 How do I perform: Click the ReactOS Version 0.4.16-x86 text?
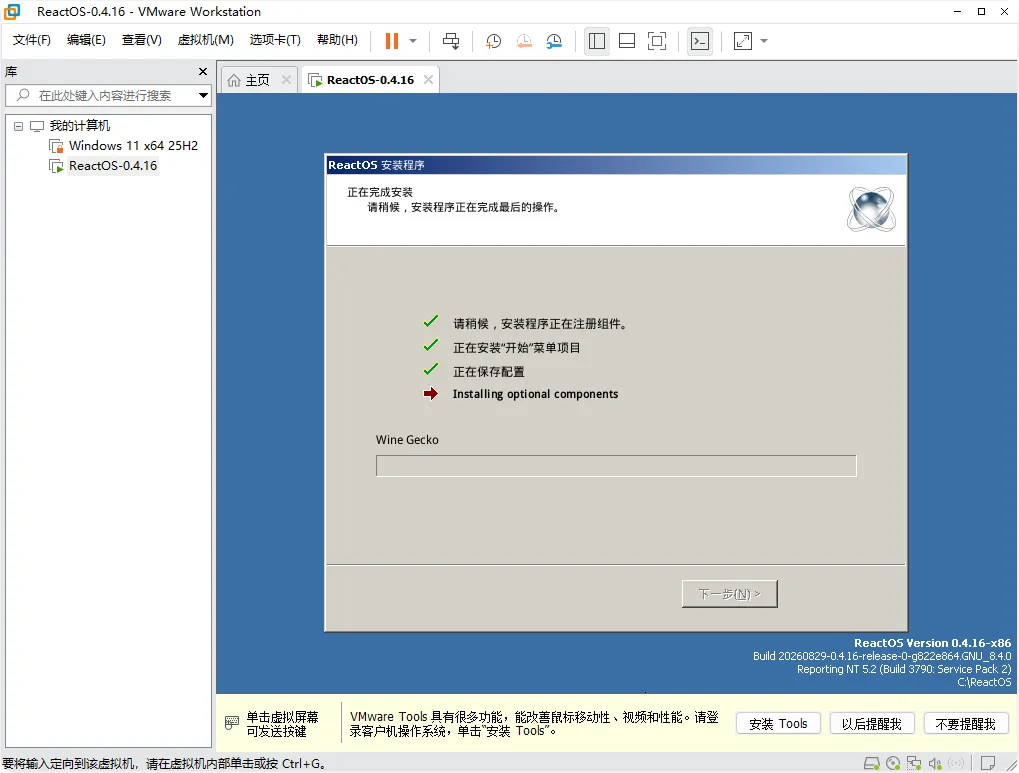click(x=933, y=643)
